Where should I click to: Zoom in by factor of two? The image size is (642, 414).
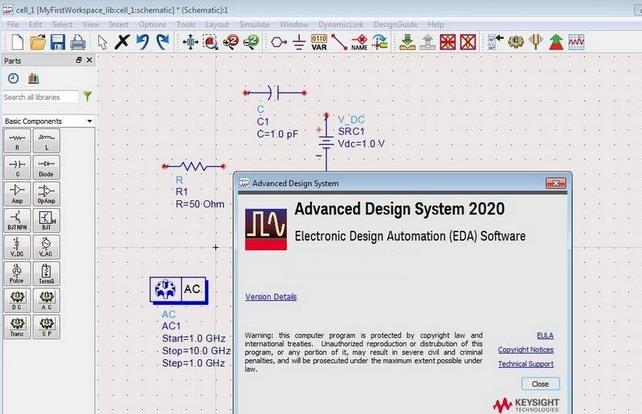(x=231, y=42)
